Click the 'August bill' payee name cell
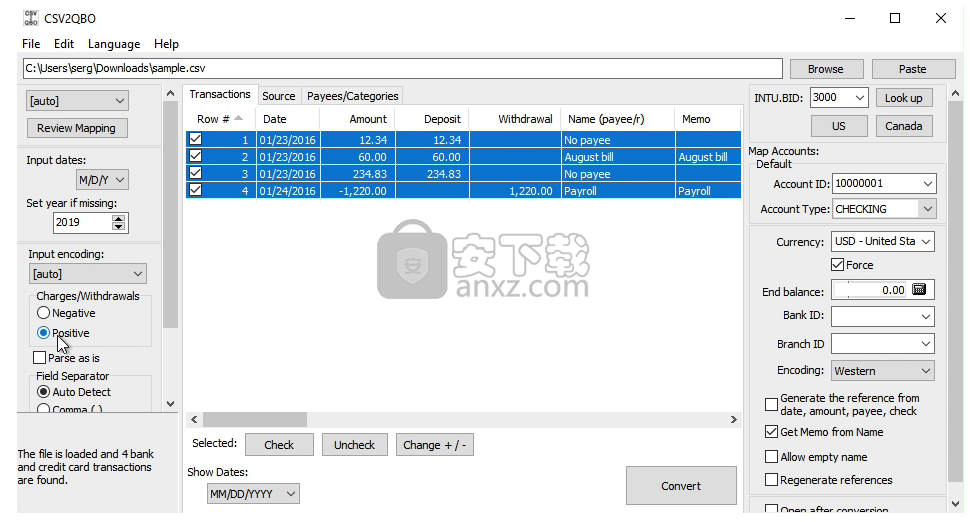 click(x=617, y=156)
